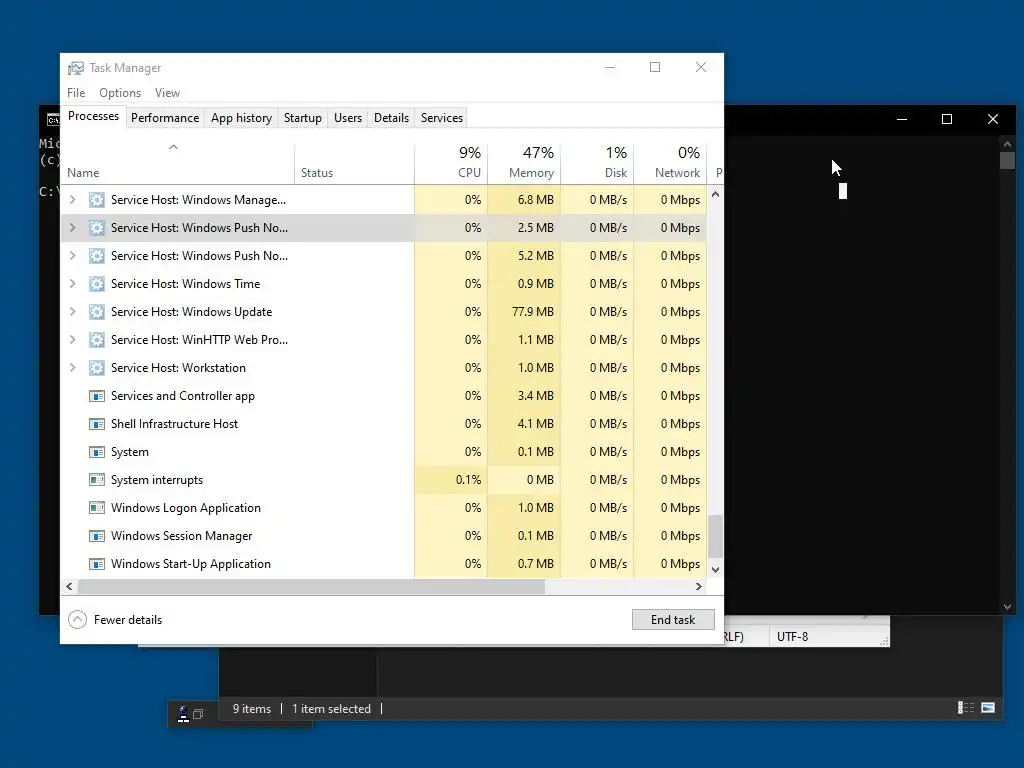The height and width of the screenshot is (768, 1024).
Task: Click Command Prompt scrollbar down arrow
Action: click(1007, 607)
